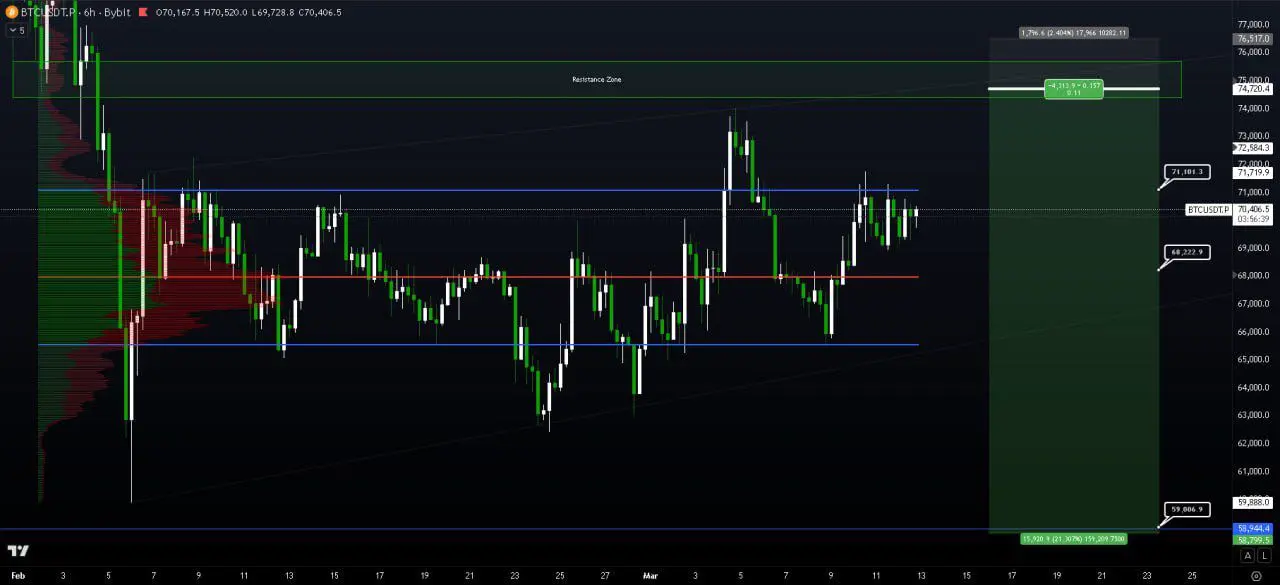Click the 72,584.3 price axis label

(x=1253, y=148)
